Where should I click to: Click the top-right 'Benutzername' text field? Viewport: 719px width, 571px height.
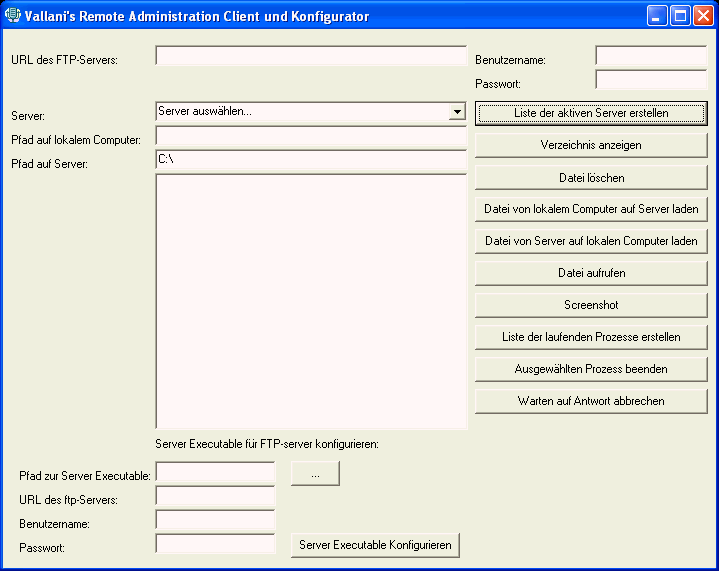650,56
